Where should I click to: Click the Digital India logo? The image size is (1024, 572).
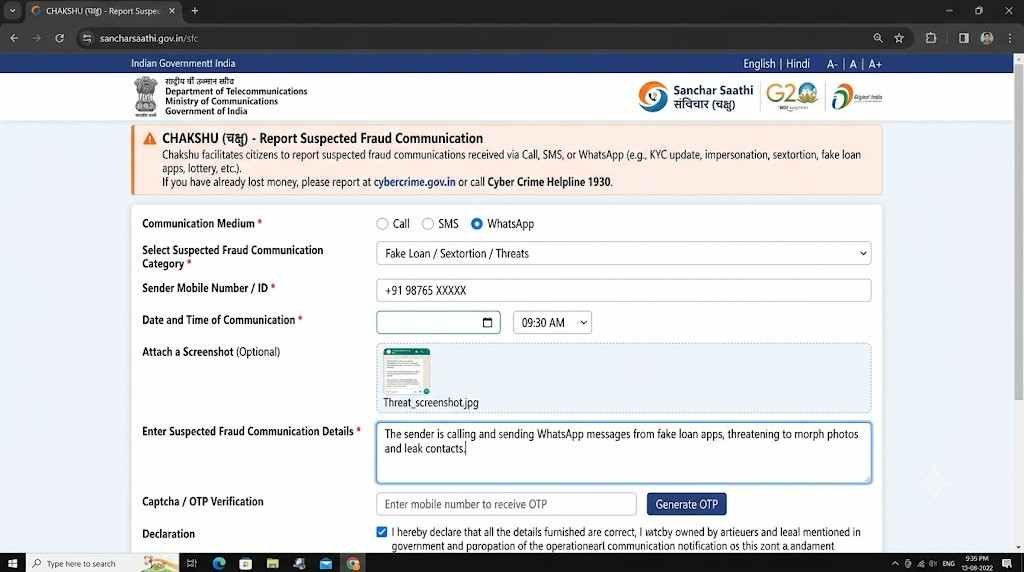pos(857,97)
